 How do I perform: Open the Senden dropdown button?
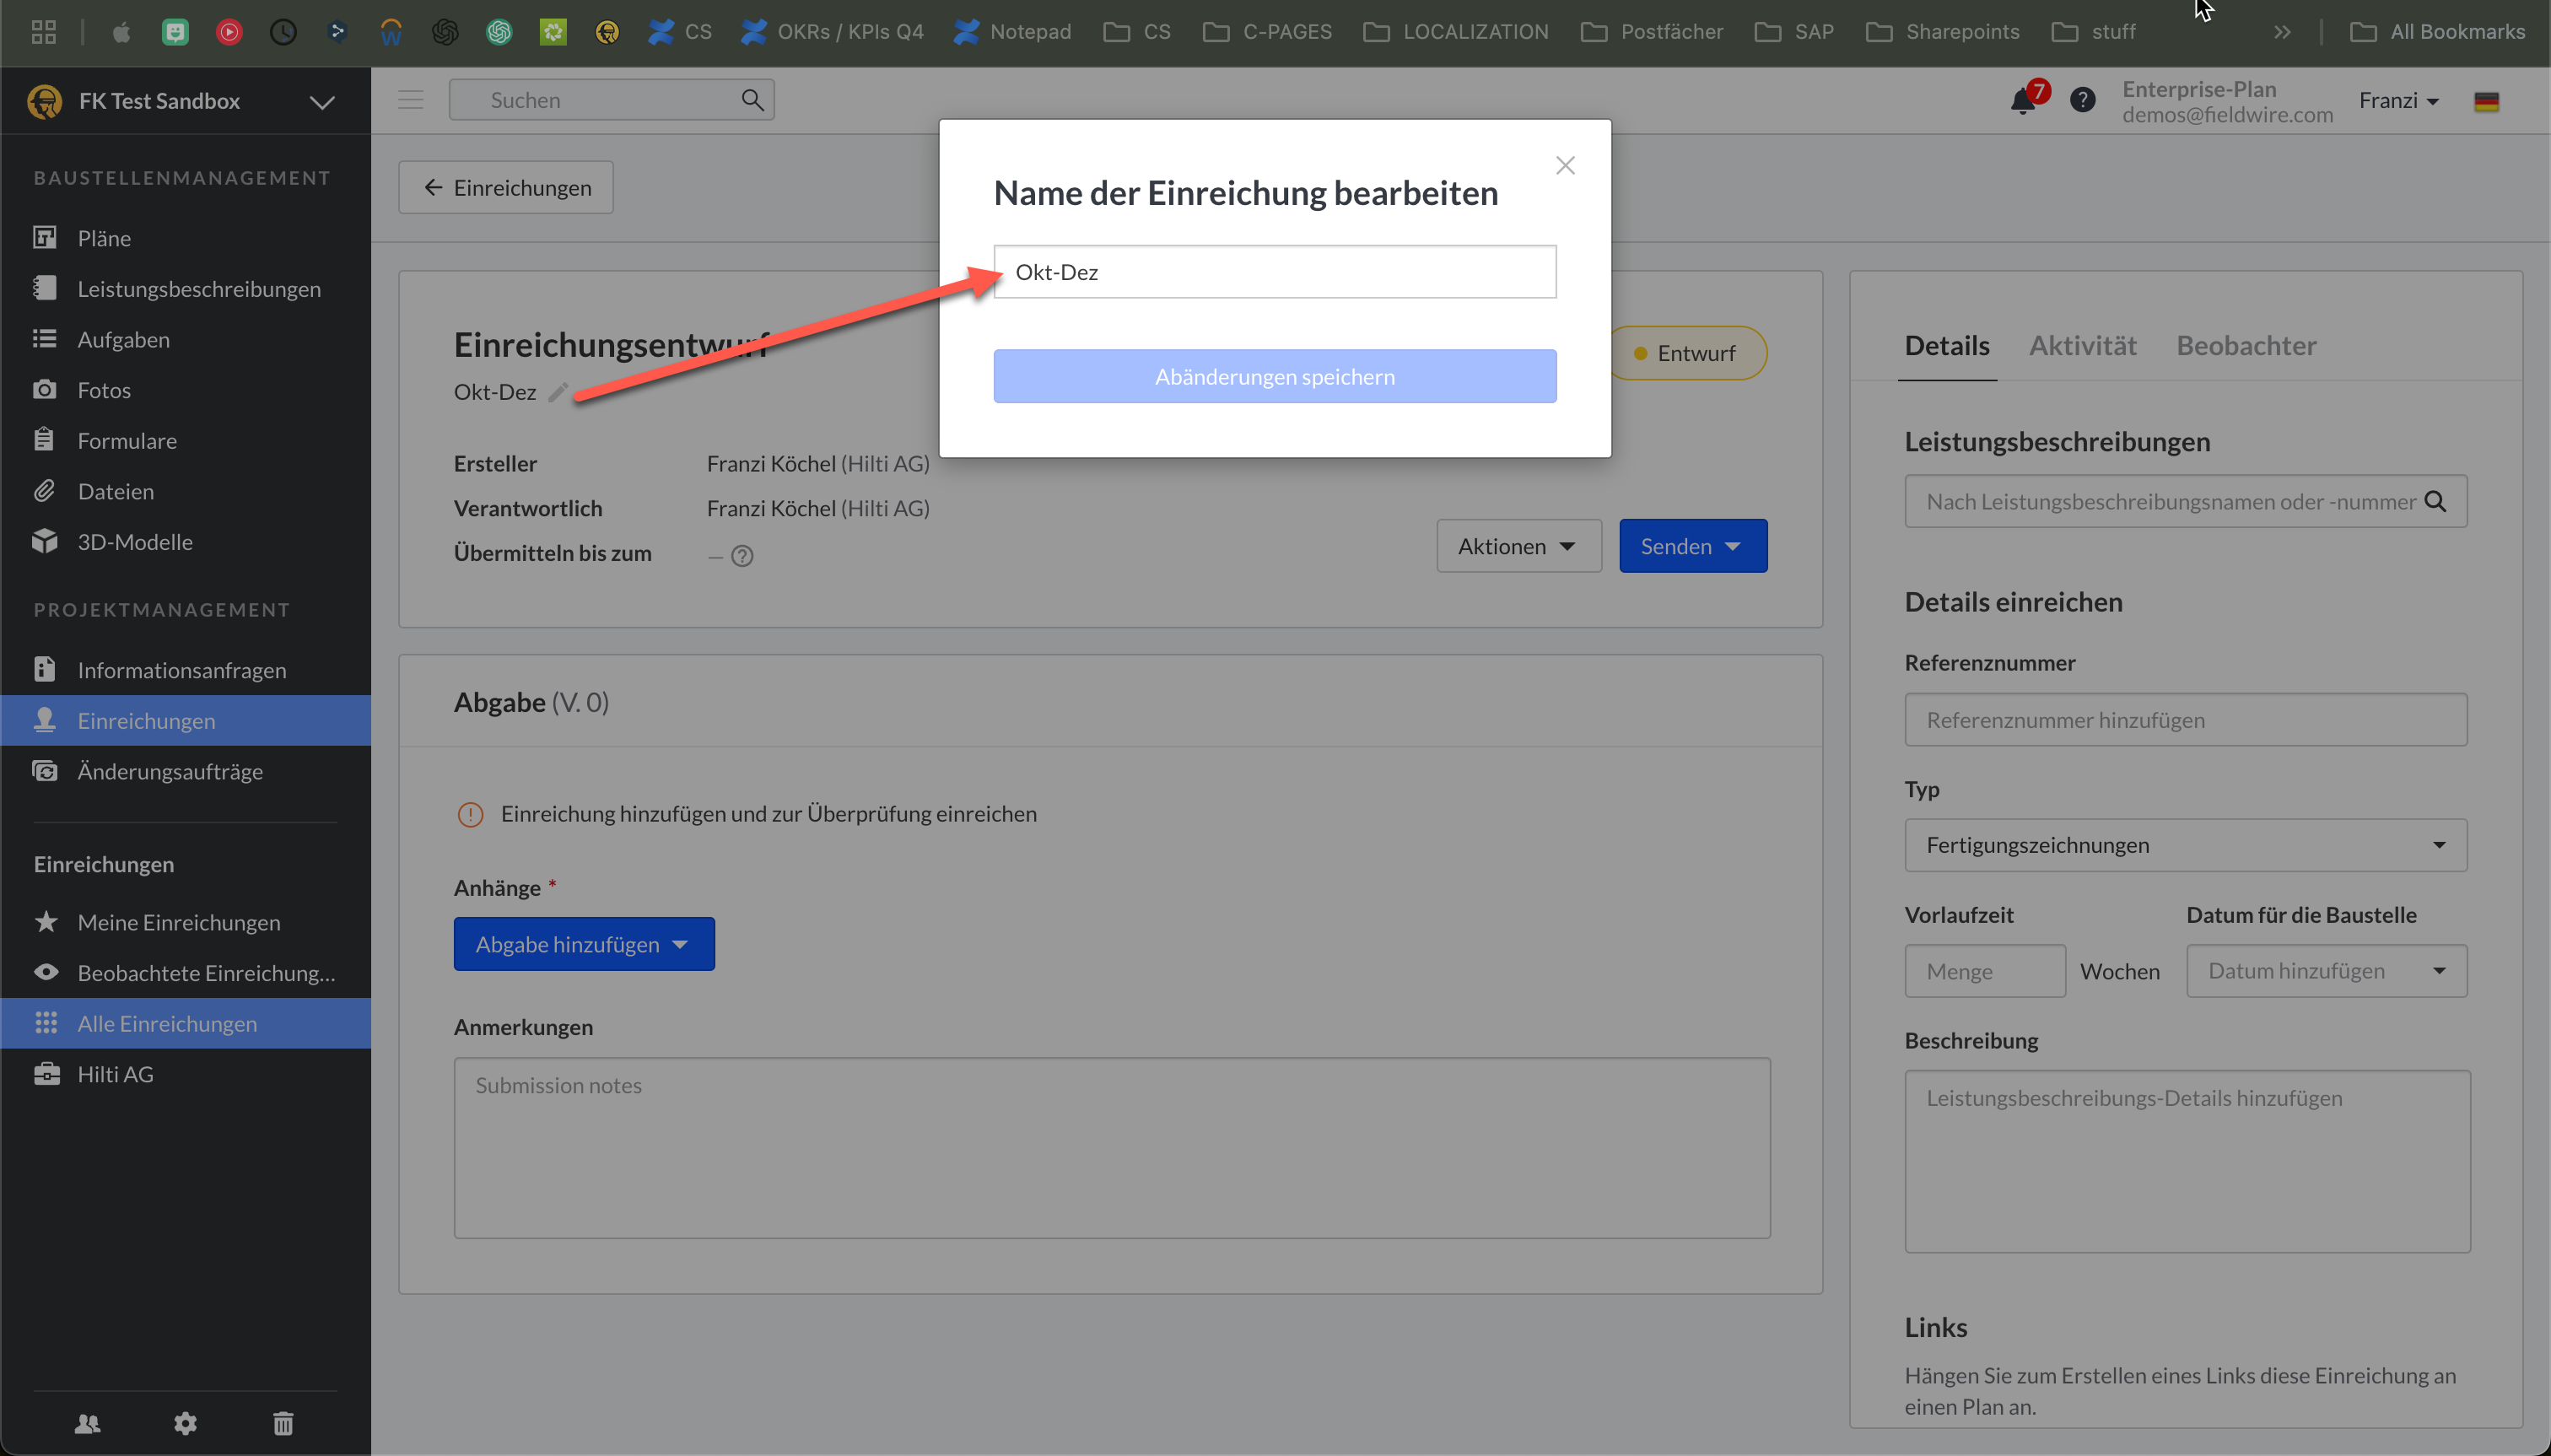click(x=1693, y=546)
